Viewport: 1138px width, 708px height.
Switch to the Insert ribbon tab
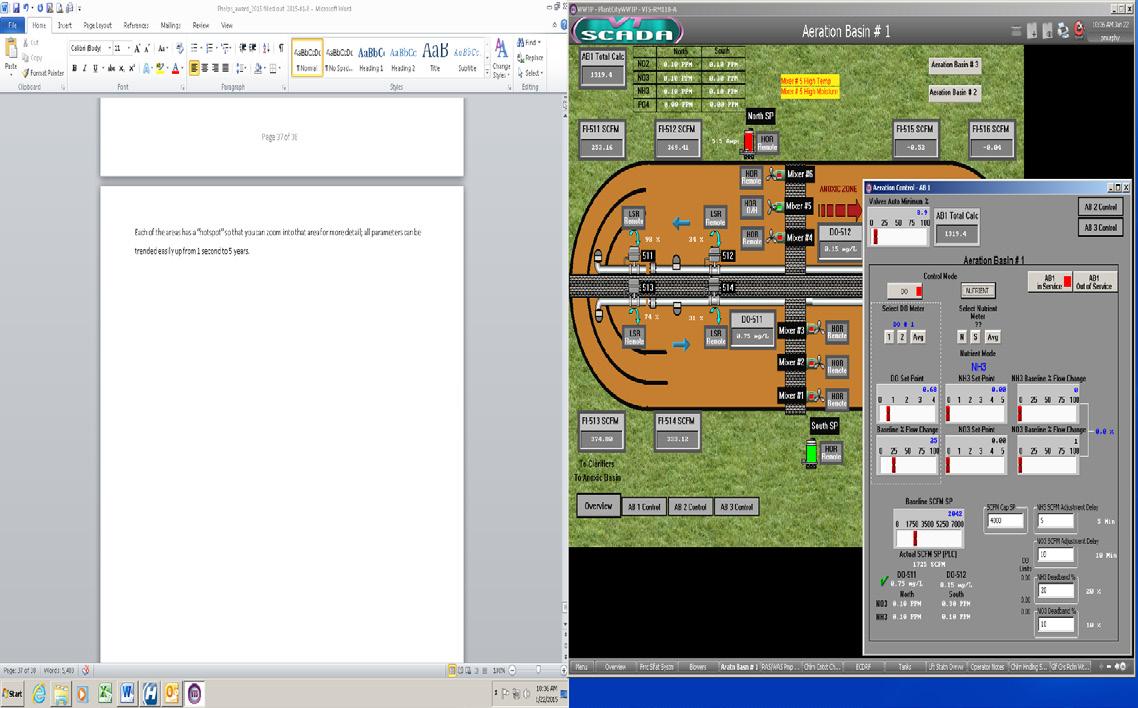click(x=65, y=25)
